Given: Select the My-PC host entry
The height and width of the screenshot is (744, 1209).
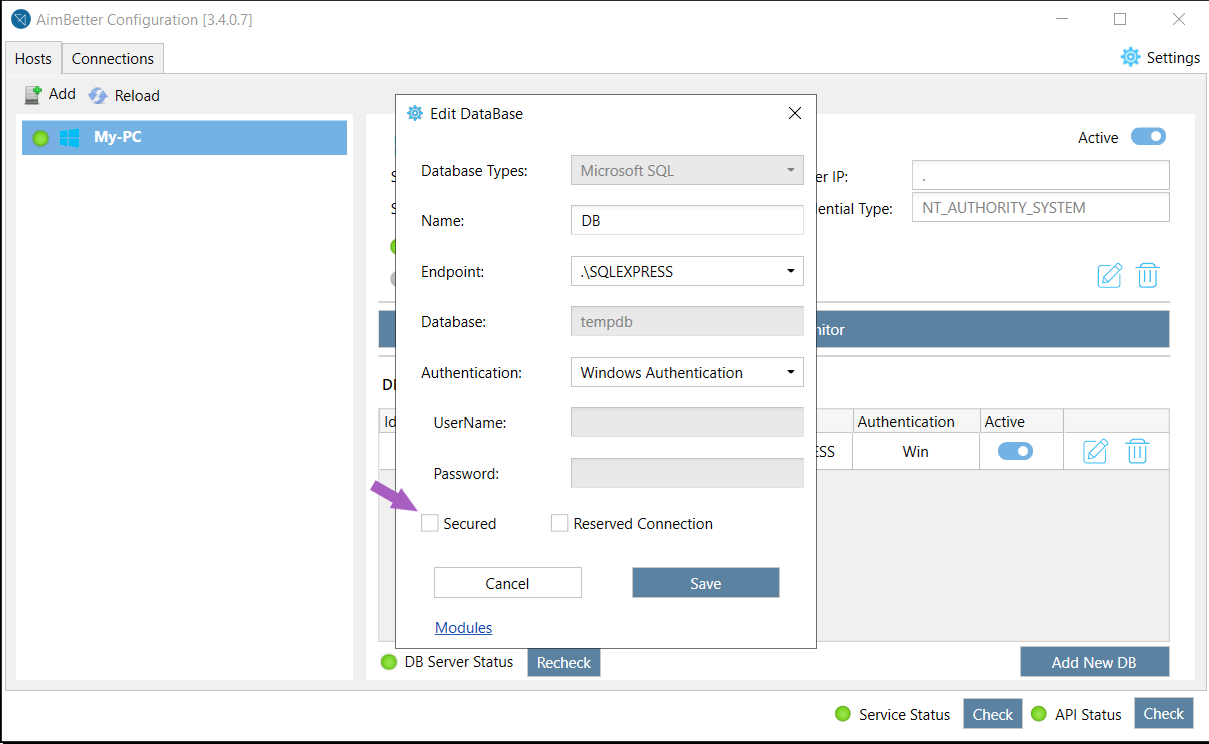Looking at the screenshot, I should coord(185,138).
